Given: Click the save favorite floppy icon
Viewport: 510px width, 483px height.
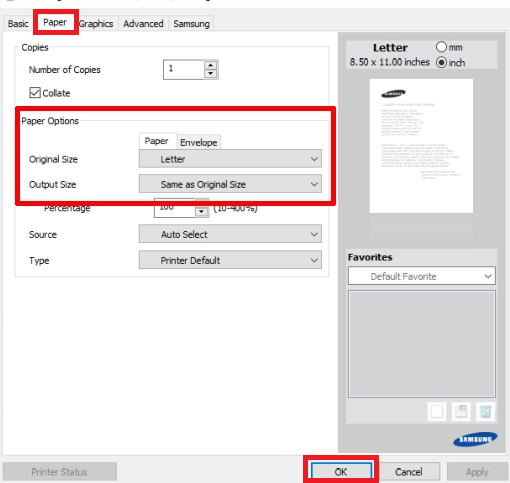Looking at the screenshot, I should [461, 411].
